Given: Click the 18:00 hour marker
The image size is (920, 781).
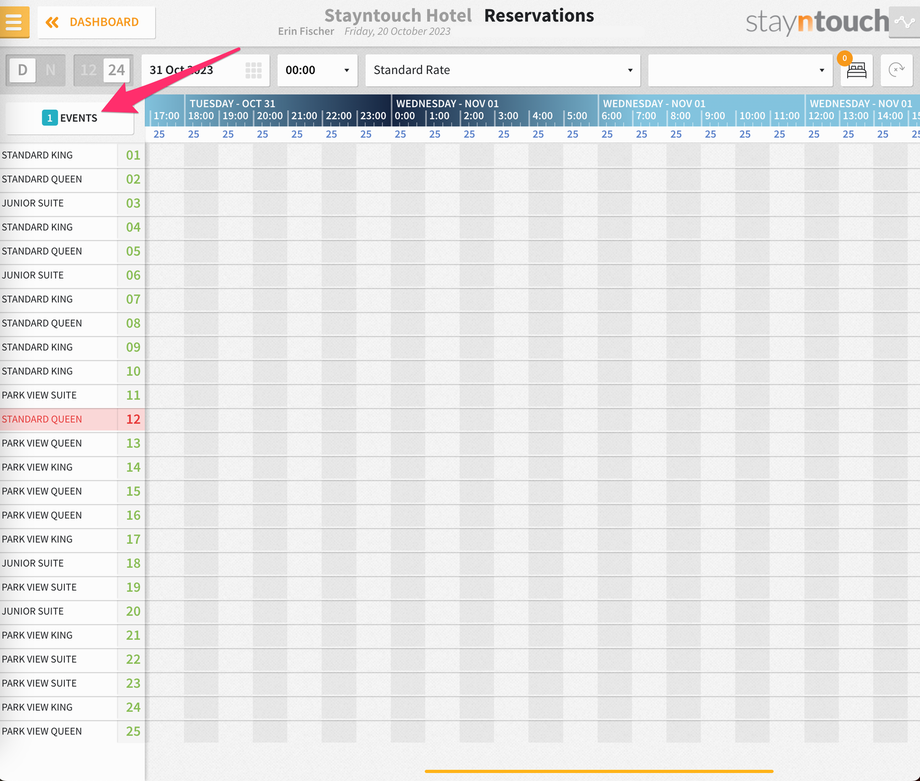Looking at the screenshot, I should 201,117.
